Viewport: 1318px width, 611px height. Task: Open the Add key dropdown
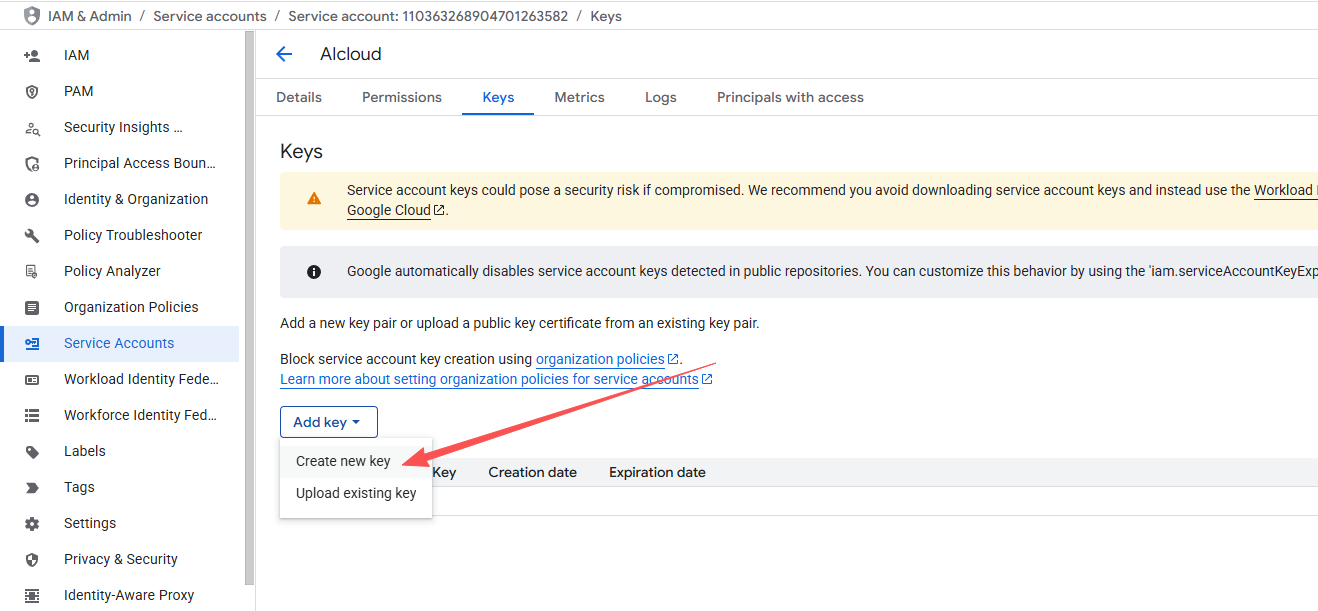pyautogui.click(x=328, y=422)
